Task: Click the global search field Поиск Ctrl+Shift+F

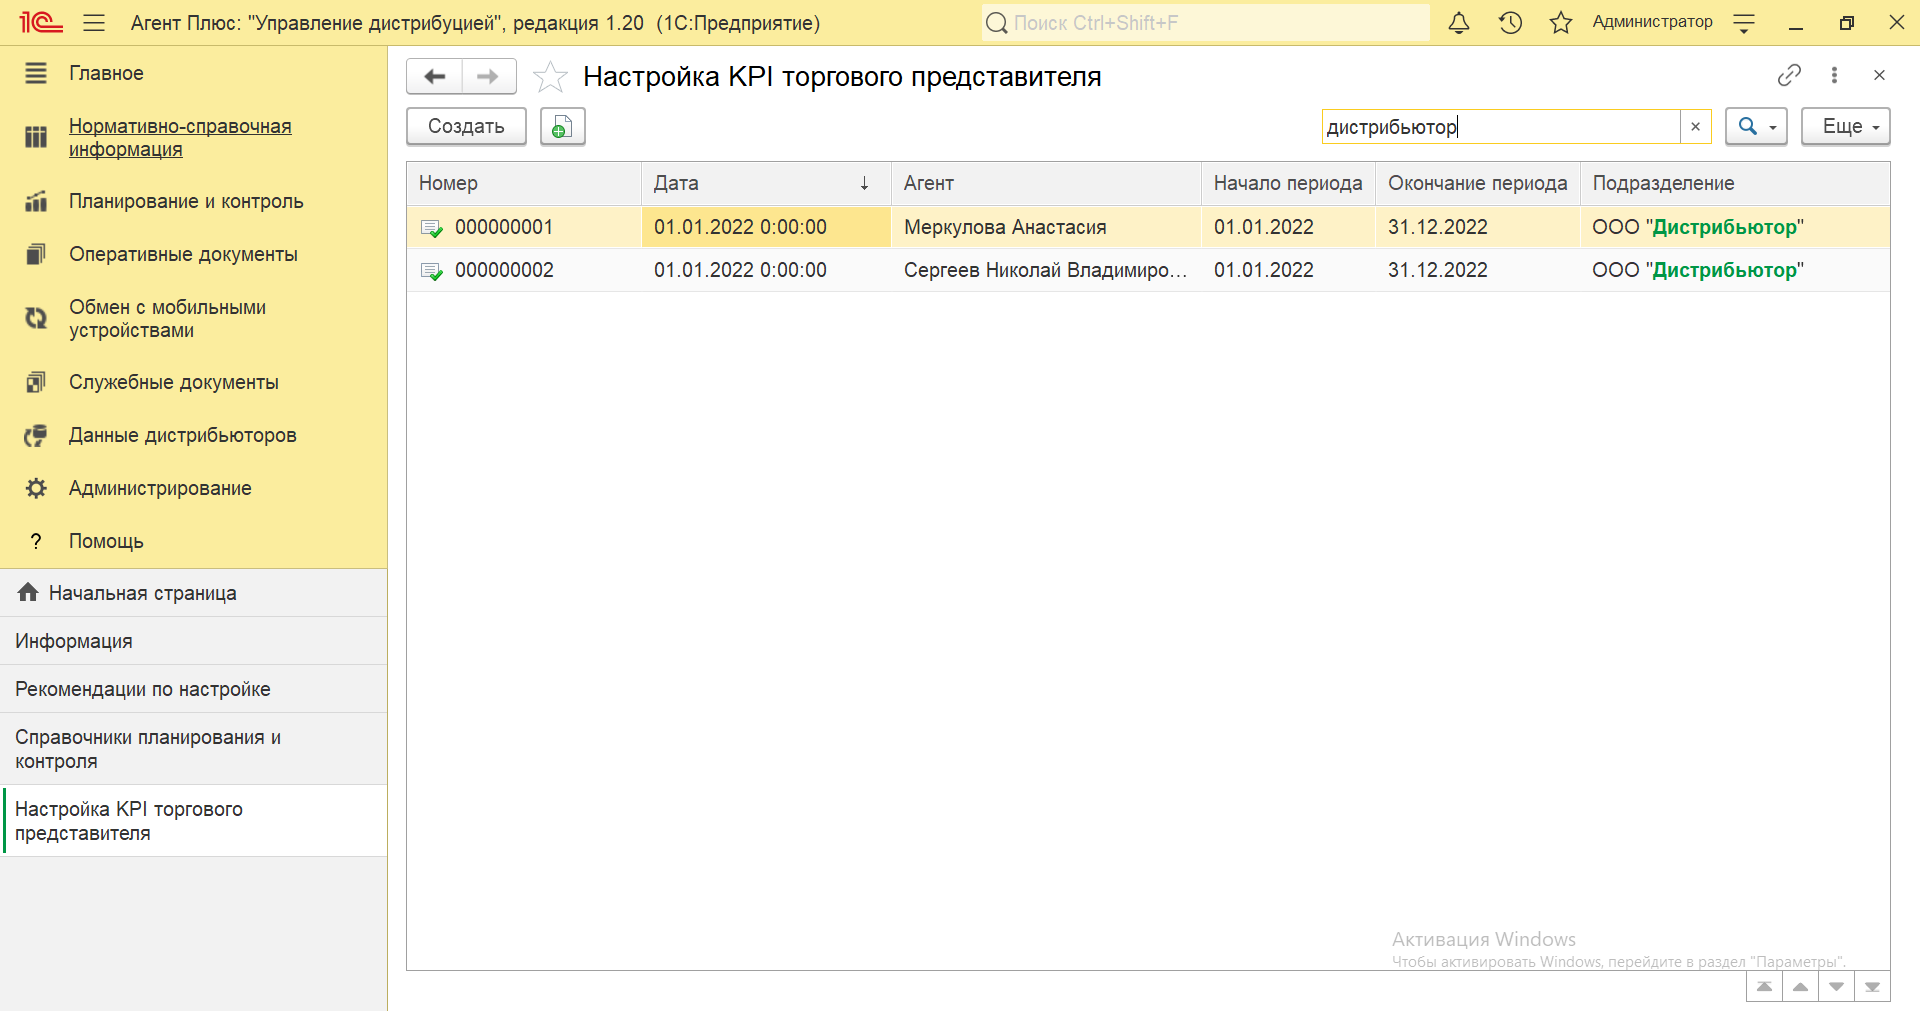Action: [x=1205, y=22]
